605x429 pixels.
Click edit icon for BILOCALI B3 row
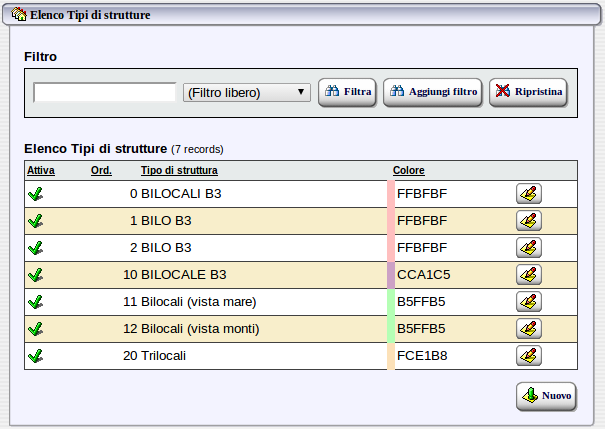(529, 193)
